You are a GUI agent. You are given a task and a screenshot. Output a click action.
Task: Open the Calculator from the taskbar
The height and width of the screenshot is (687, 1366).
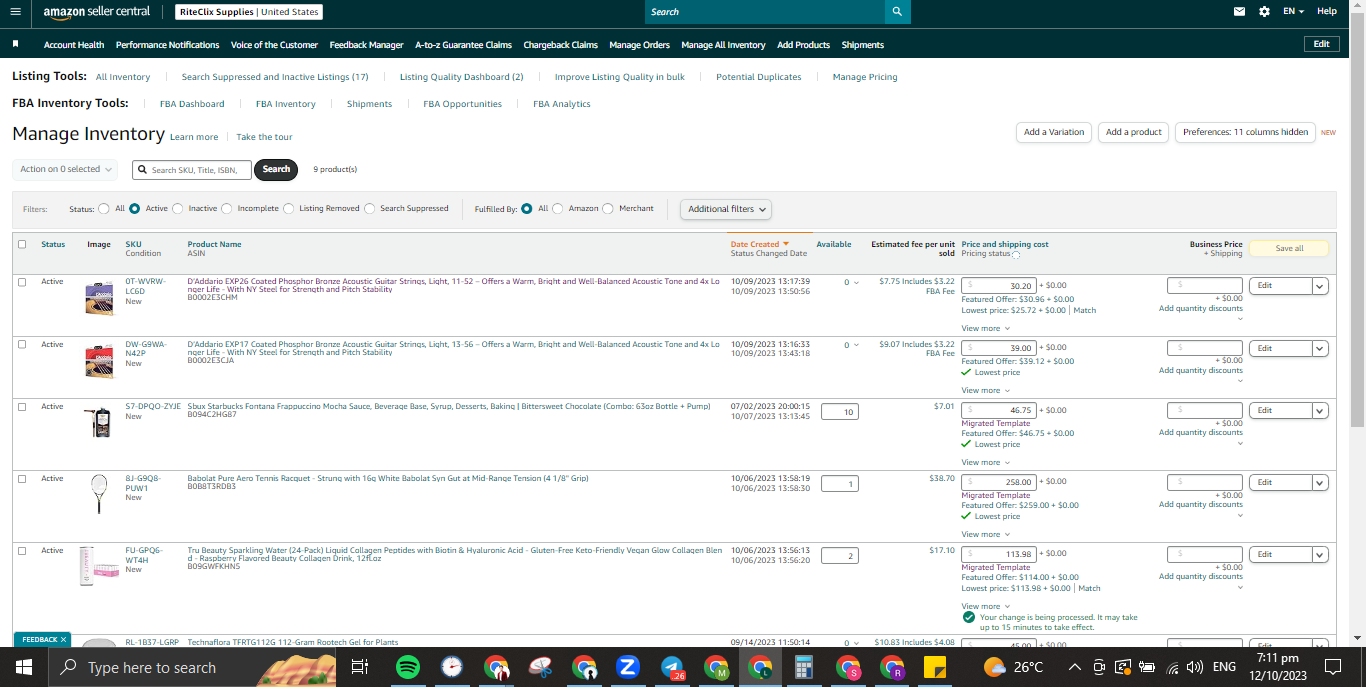(x=804, y=667)
